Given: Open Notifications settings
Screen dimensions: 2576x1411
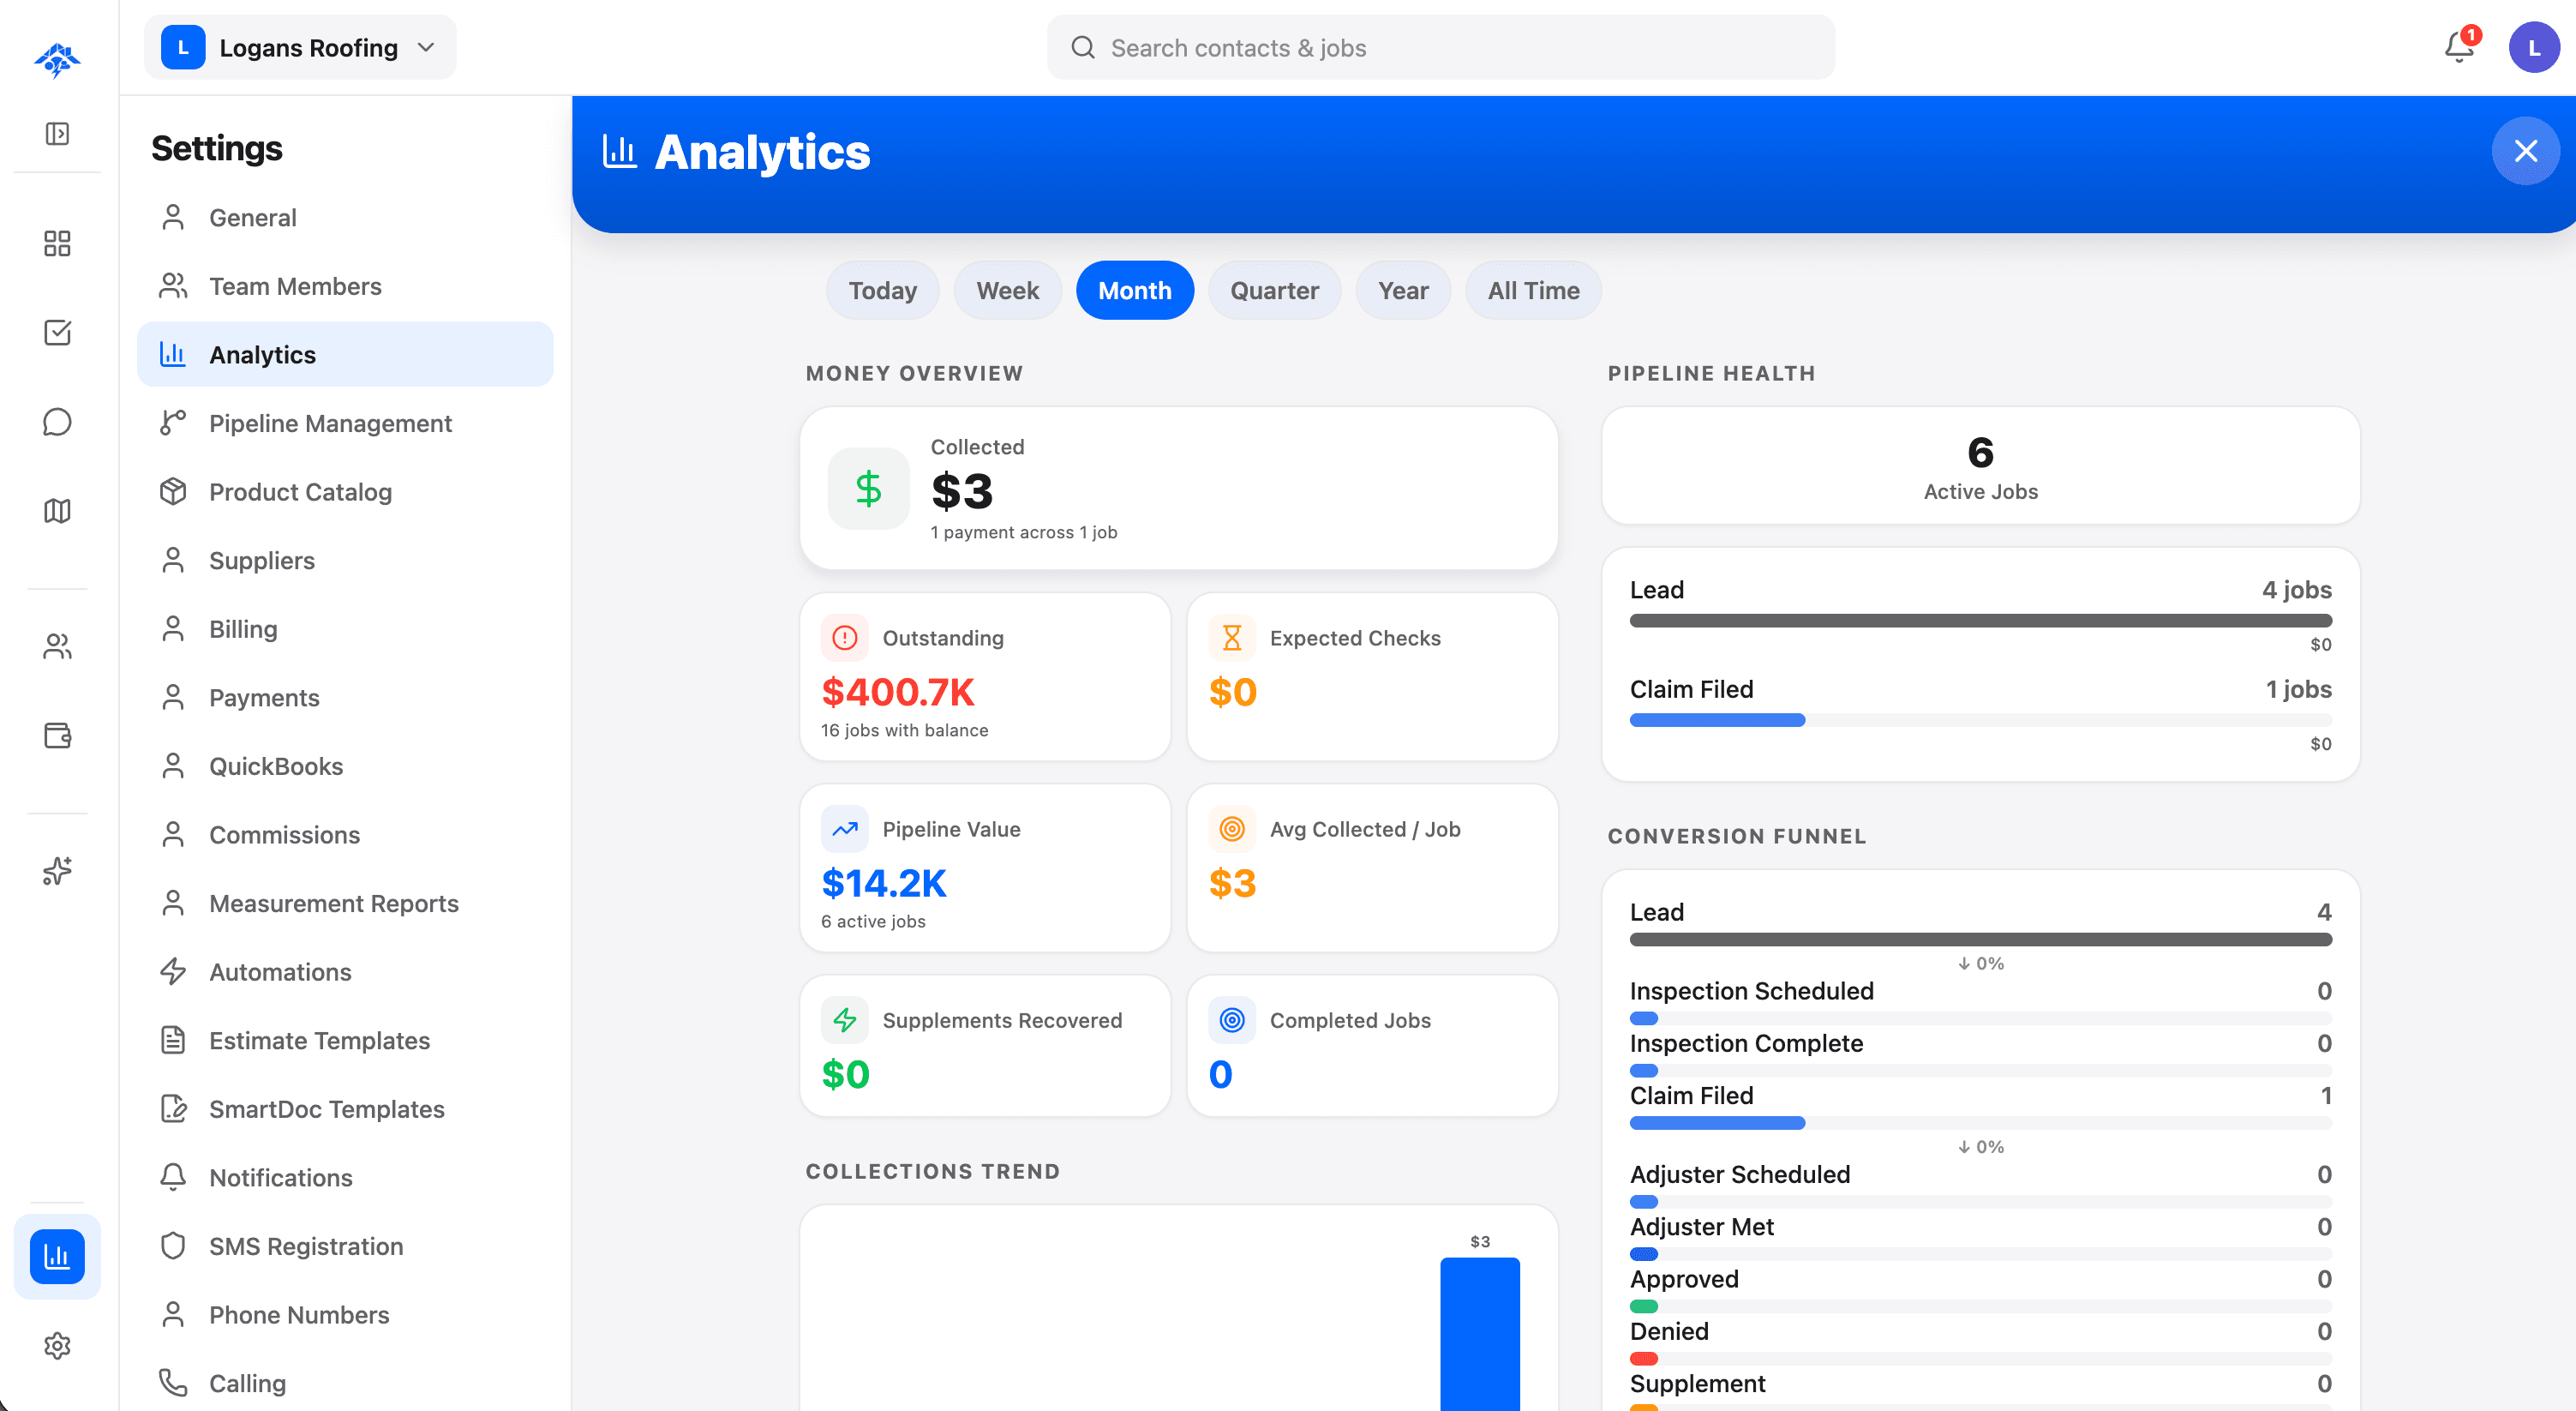Looking at the screenshot, I should tap(345, 1177).
